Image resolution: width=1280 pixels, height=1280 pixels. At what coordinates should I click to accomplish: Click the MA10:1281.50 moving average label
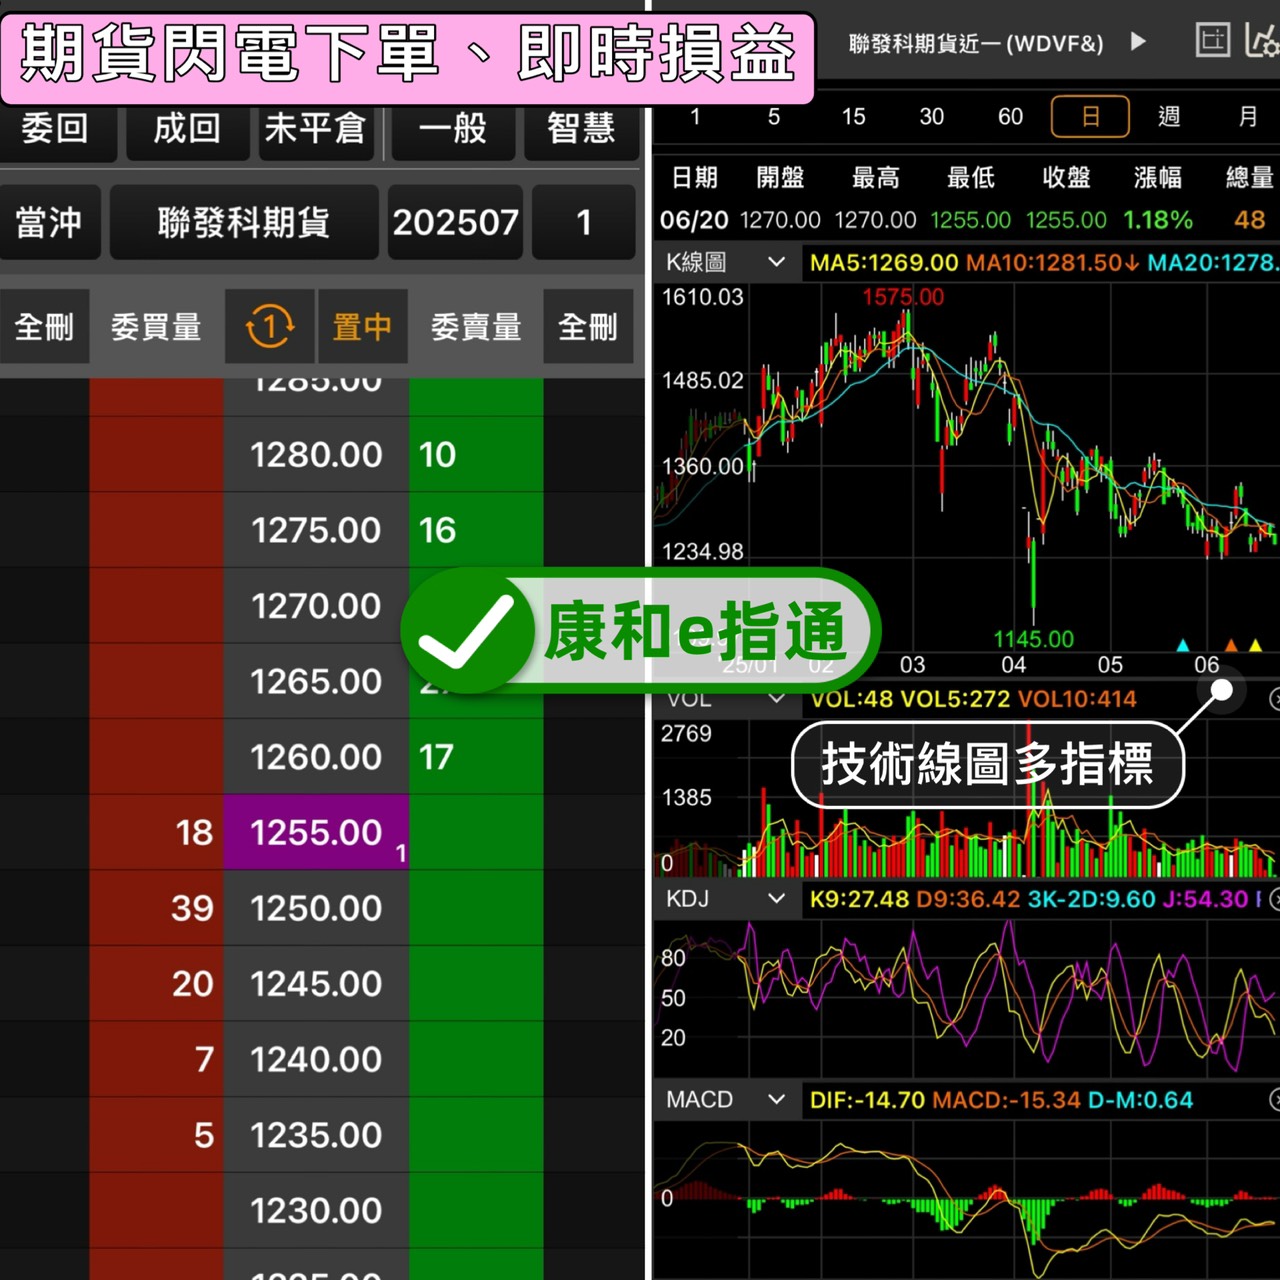pos(1052,263)
